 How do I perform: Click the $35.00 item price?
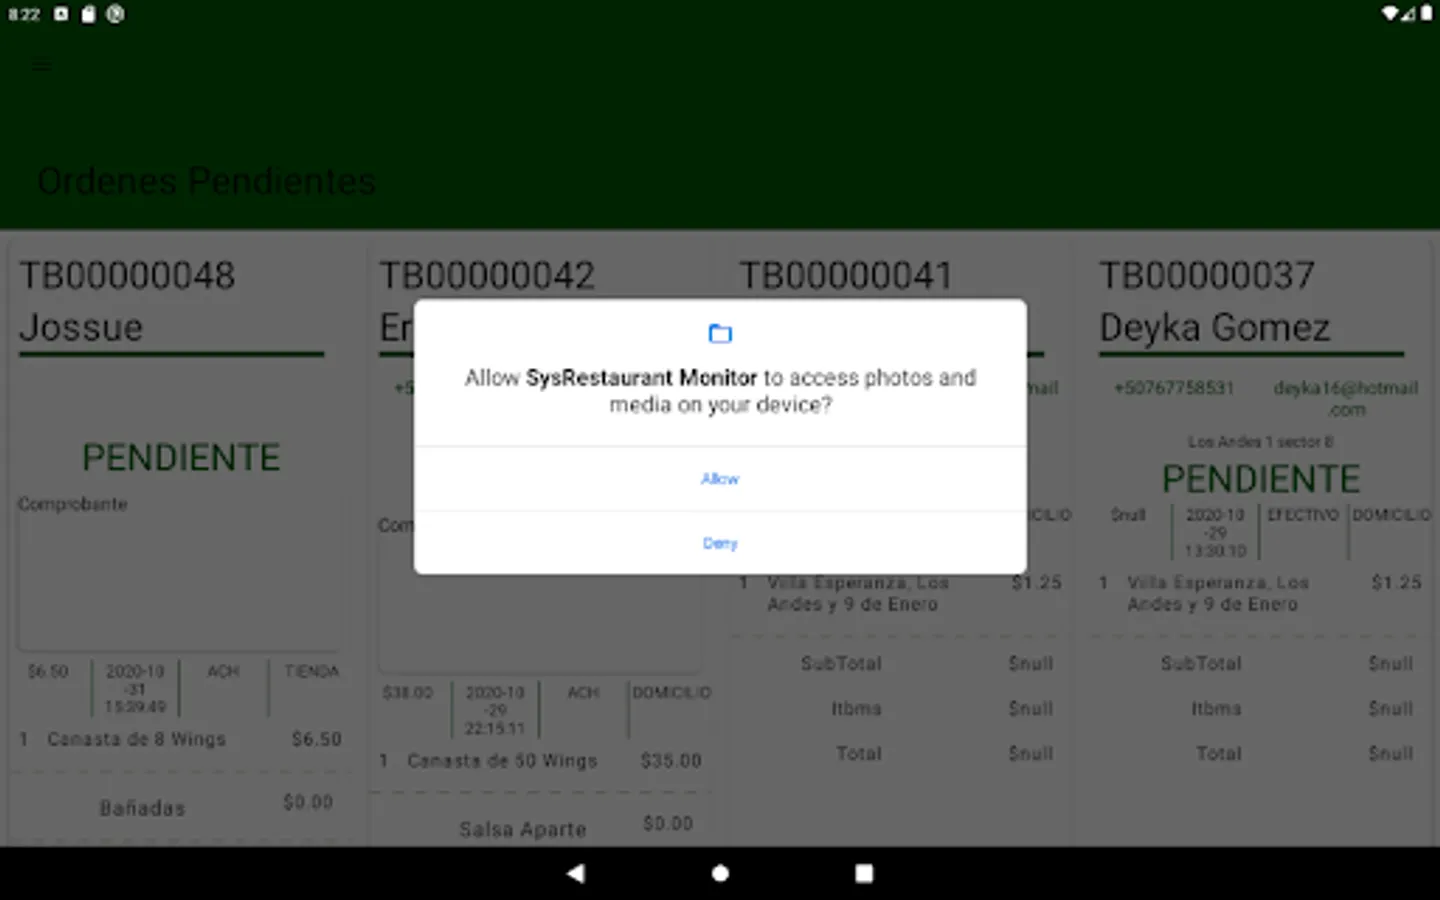(x=671, y=761)
